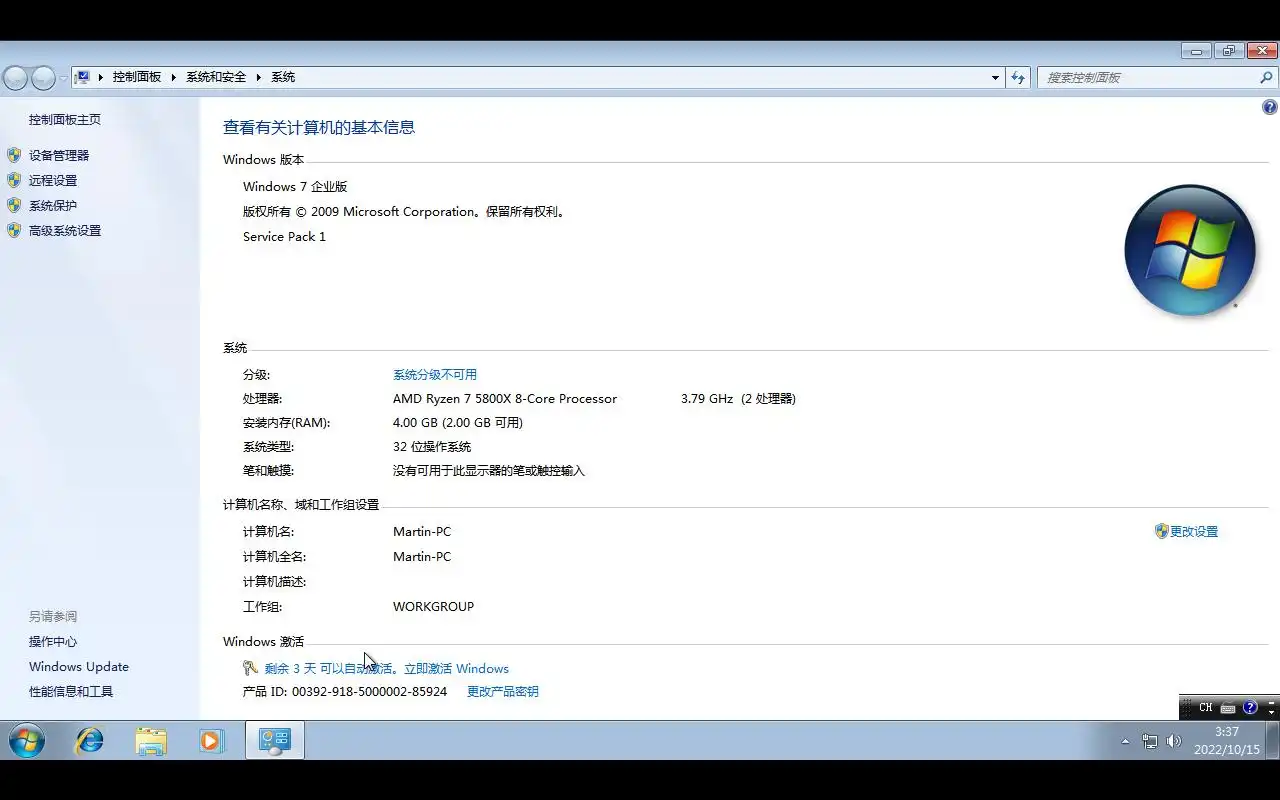Click Service Pack 1 text
The width and height of the screenshot is (1280, 800).
[284, 236]
